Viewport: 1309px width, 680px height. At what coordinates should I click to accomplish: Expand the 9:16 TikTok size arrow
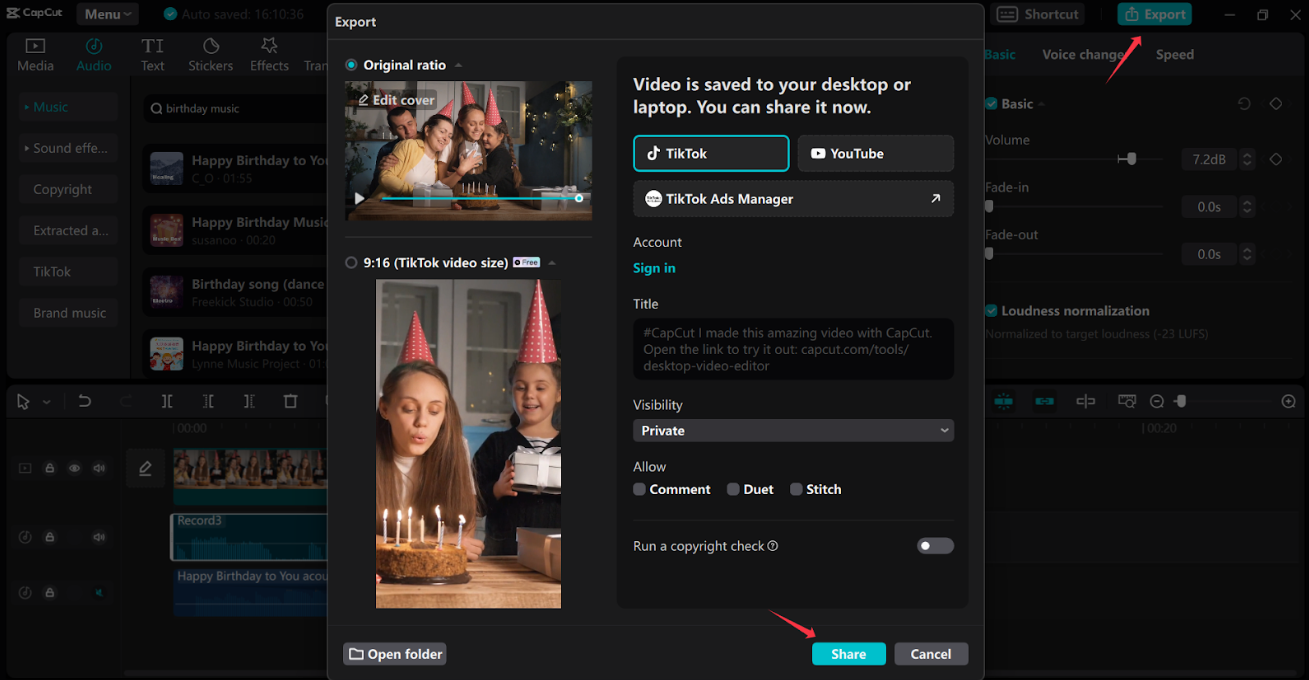(552, 263)
